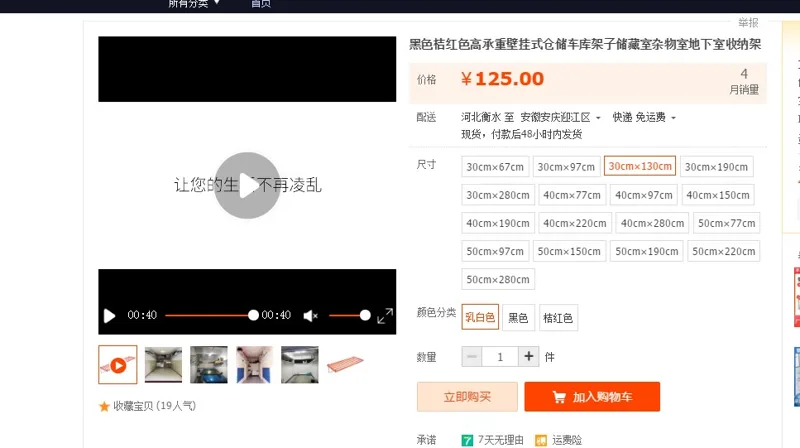Mute the video using the speaker icon

[x=310, y=316]
